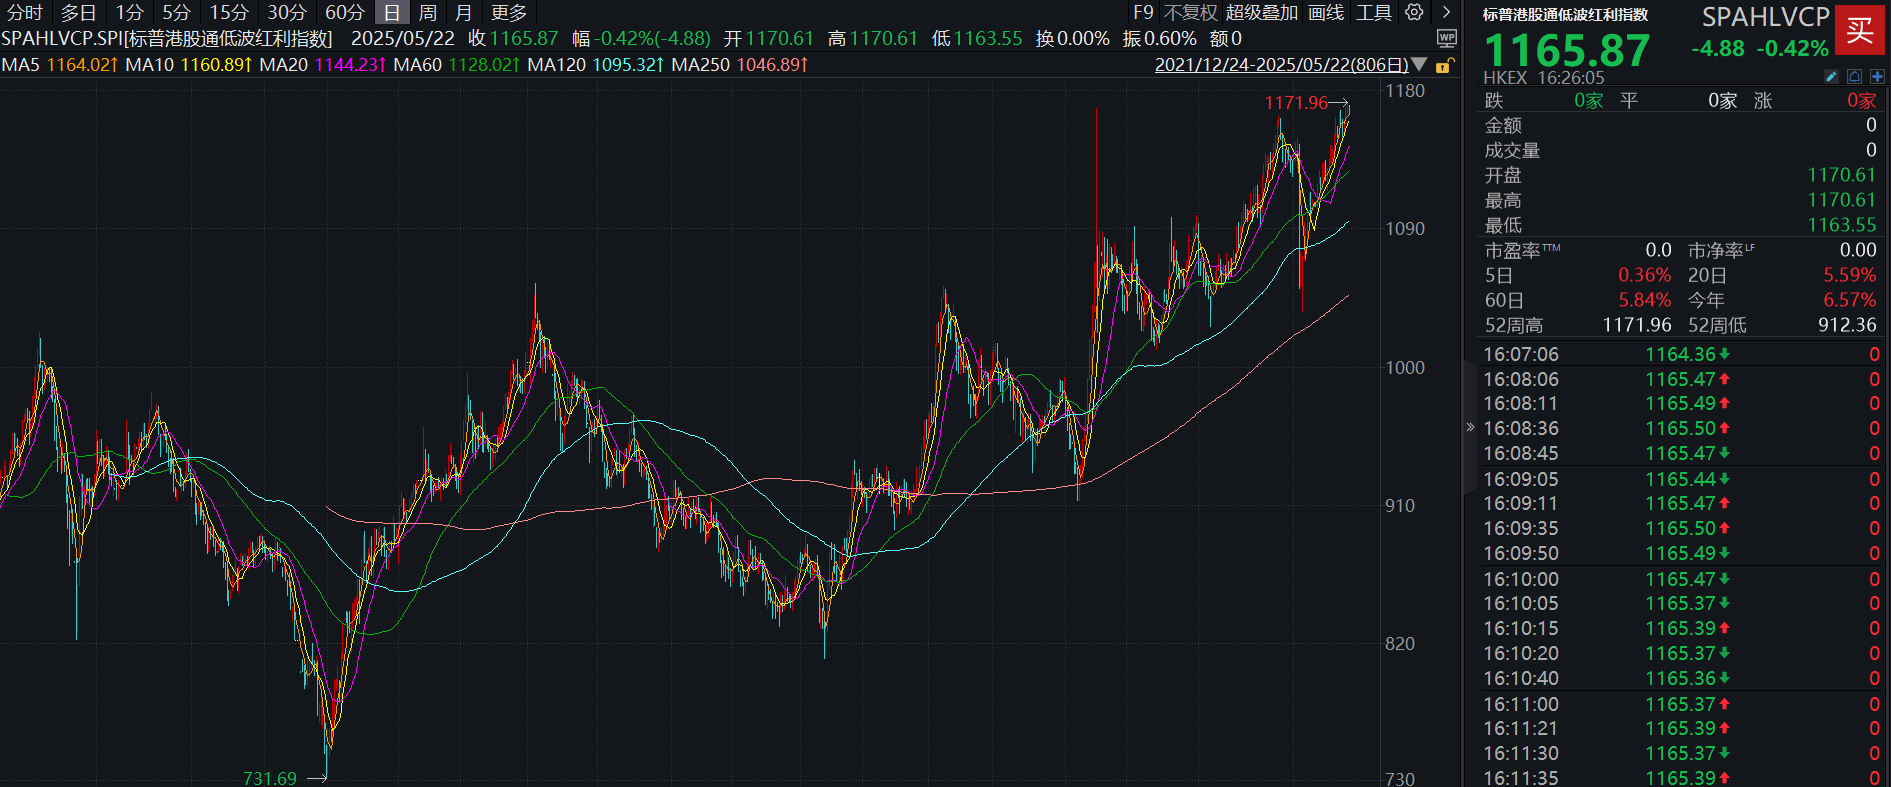Collapse right panel with double-arrow handle

[1470, 427]
